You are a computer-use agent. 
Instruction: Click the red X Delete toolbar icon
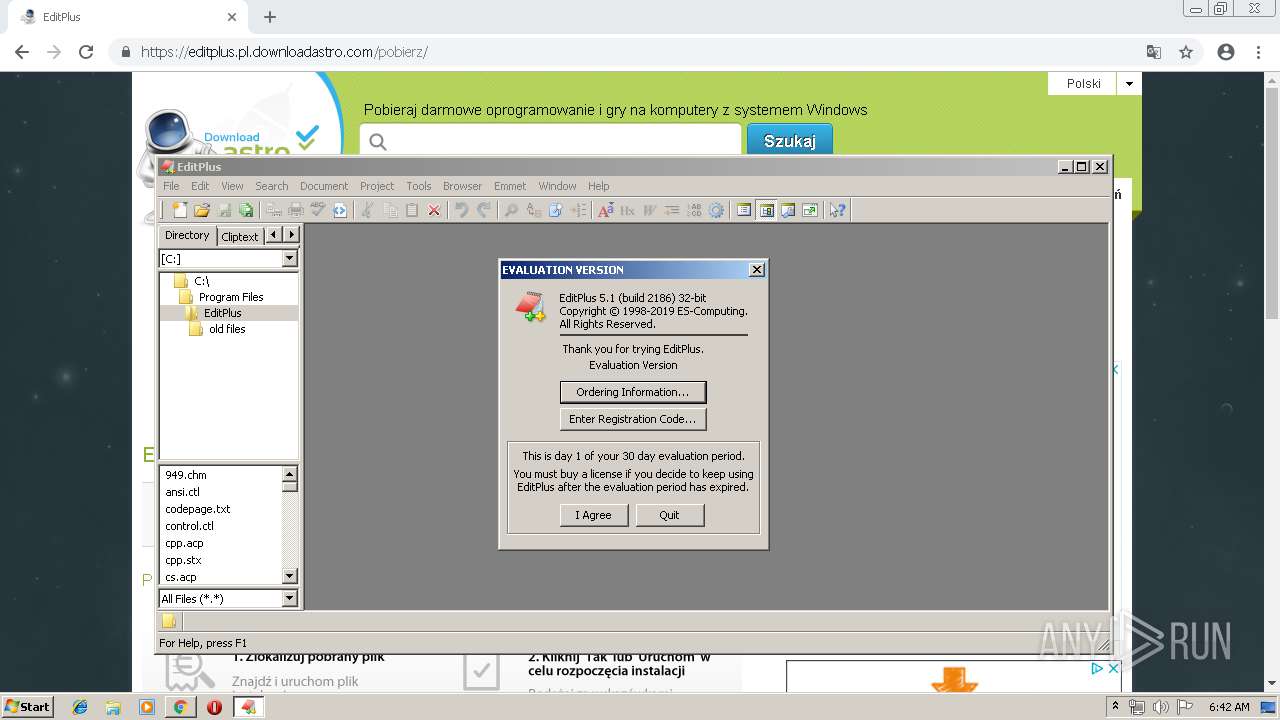[x=434, y=210]
